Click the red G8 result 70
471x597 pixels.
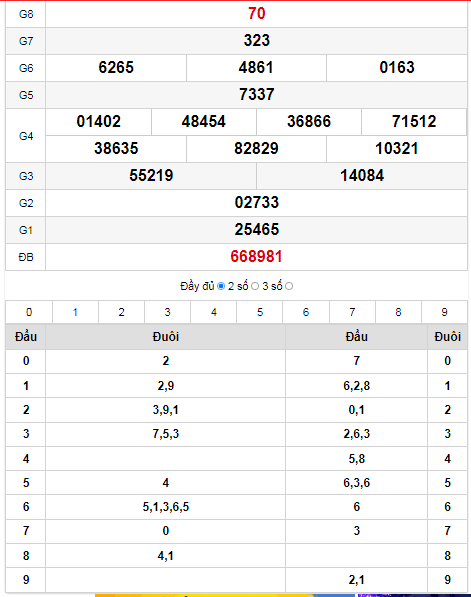pos(256,14)
